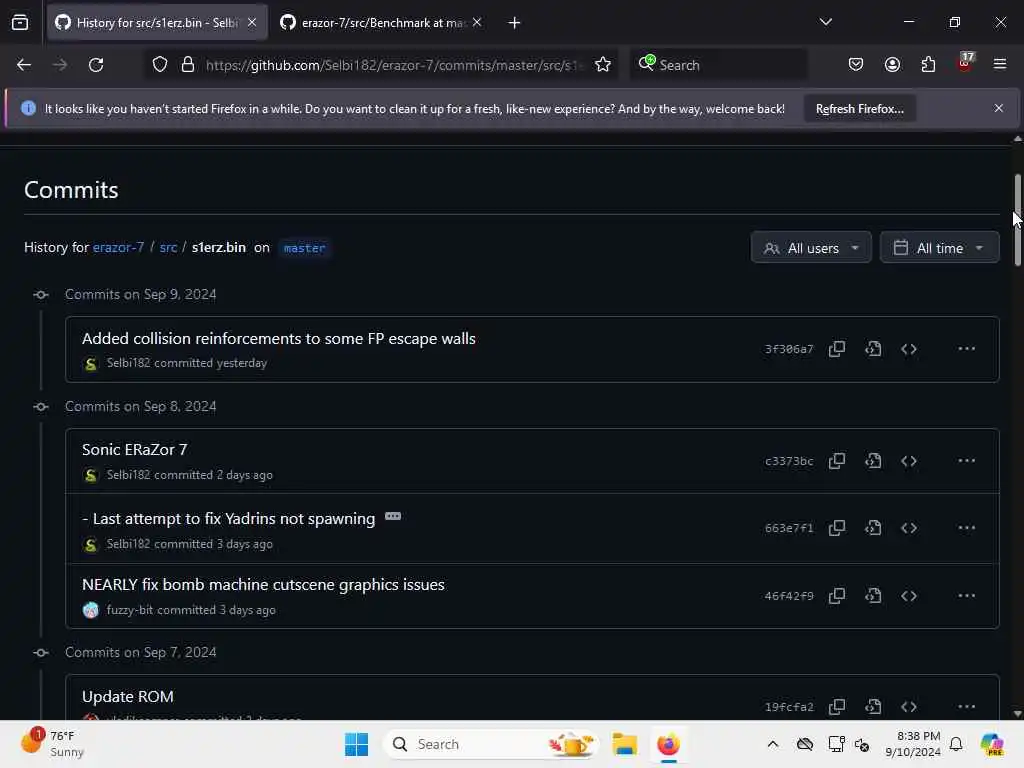
Task: Expand Yadrins commit description ellipsis
Action: 392,517
